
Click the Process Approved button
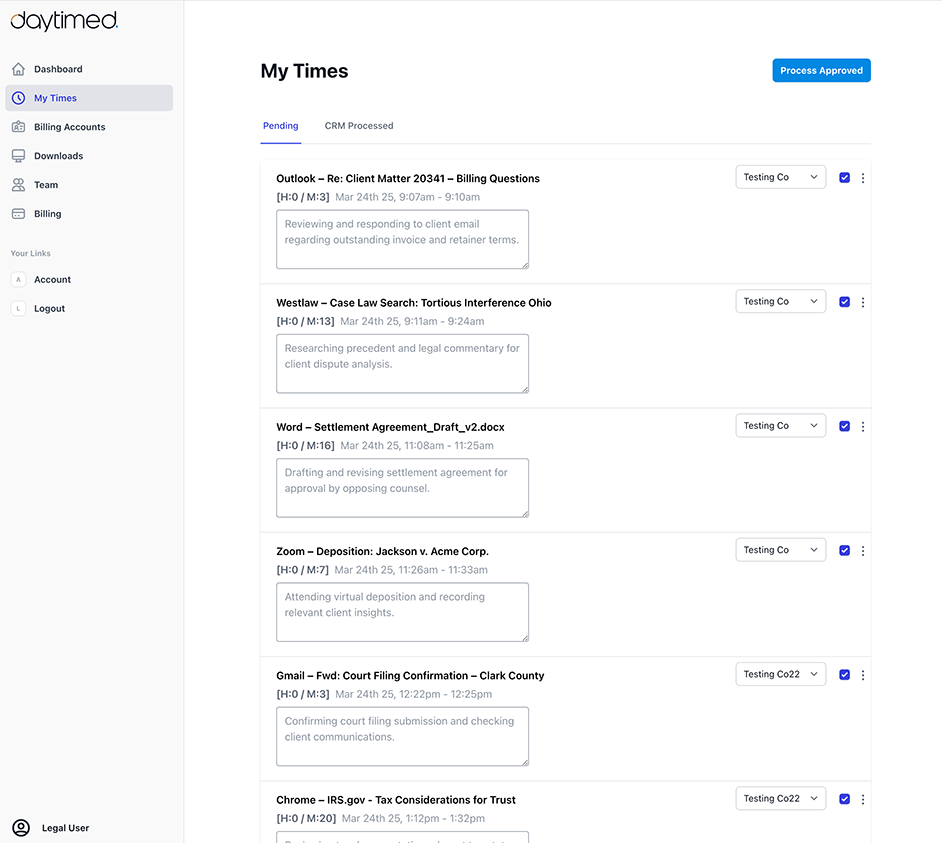[x=821, y=70]
